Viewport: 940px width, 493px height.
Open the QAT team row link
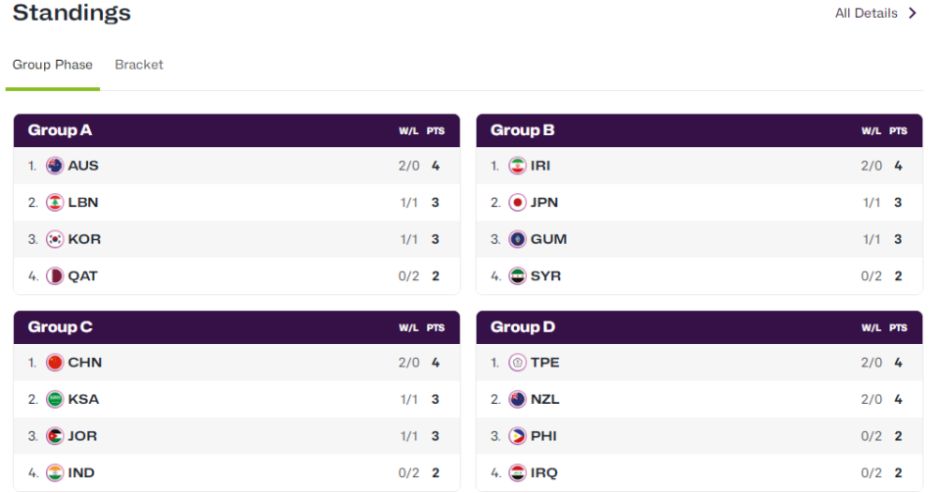[83, 276]
